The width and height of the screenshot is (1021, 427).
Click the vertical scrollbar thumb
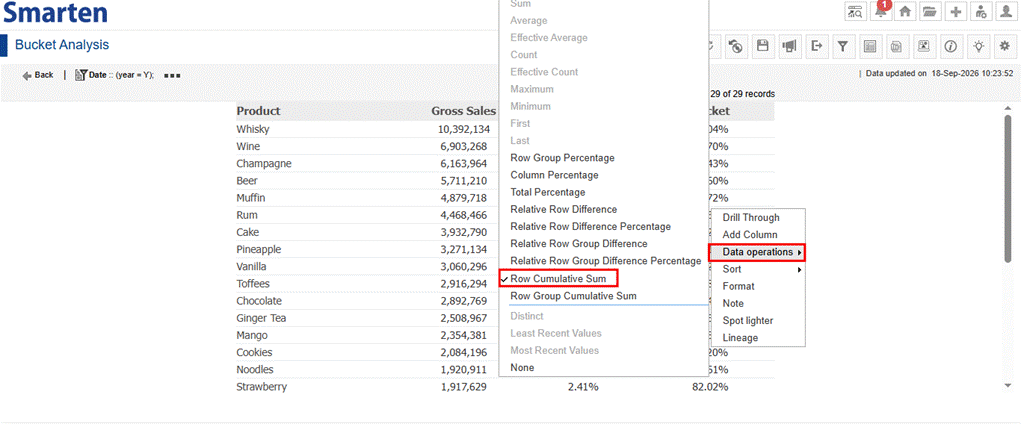coord(1008,189)
